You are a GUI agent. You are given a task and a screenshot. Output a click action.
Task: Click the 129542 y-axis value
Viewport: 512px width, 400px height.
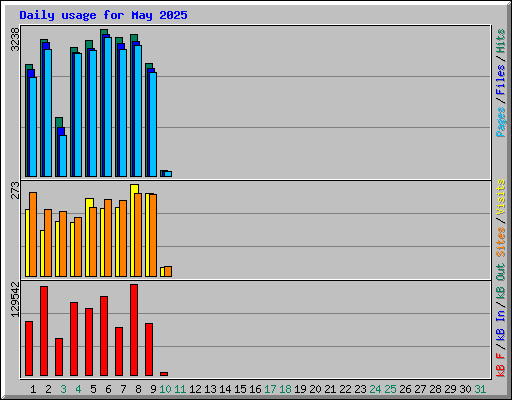point(15,299)
